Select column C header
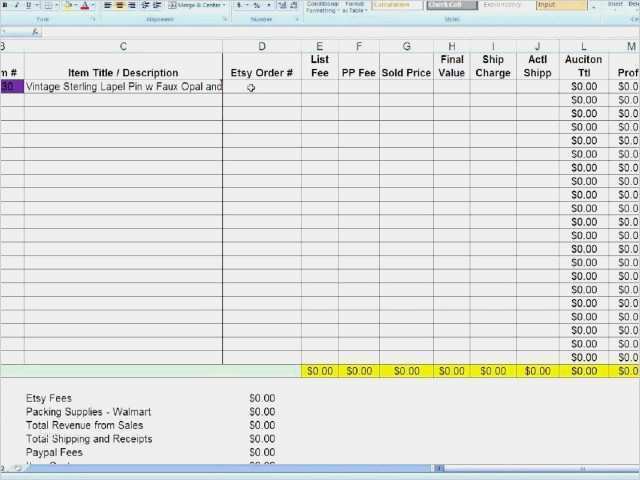Viewport: 640px width, 480px height. 123,46
